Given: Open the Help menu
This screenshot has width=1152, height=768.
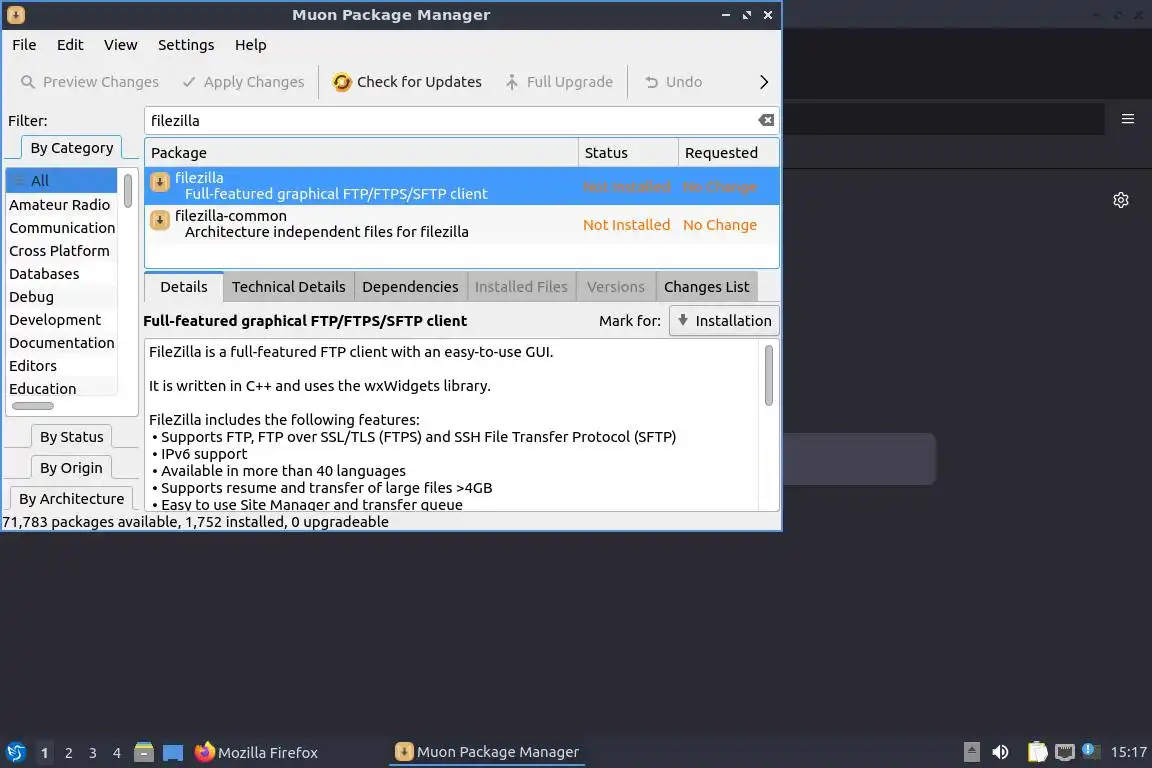Looking at the screenshot, I should click(251, 45).
